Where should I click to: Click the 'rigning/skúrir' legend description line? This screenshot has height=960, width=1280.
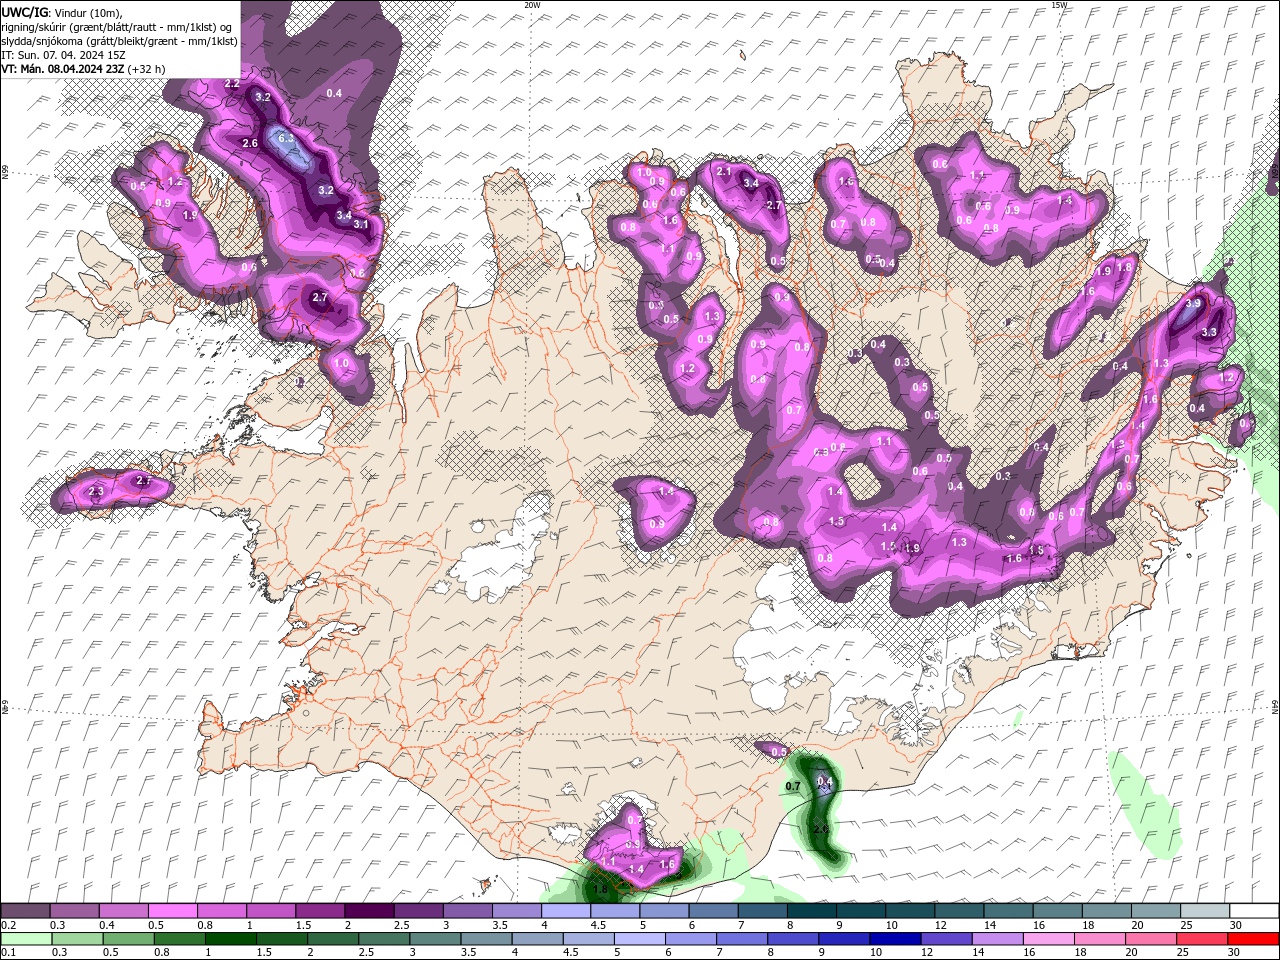click(117, 27)
